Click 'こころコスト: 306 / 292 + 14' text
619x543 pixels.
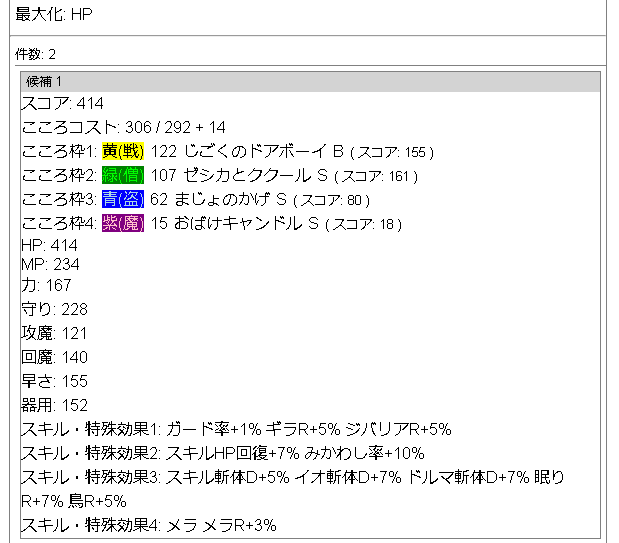pos(124,128)
